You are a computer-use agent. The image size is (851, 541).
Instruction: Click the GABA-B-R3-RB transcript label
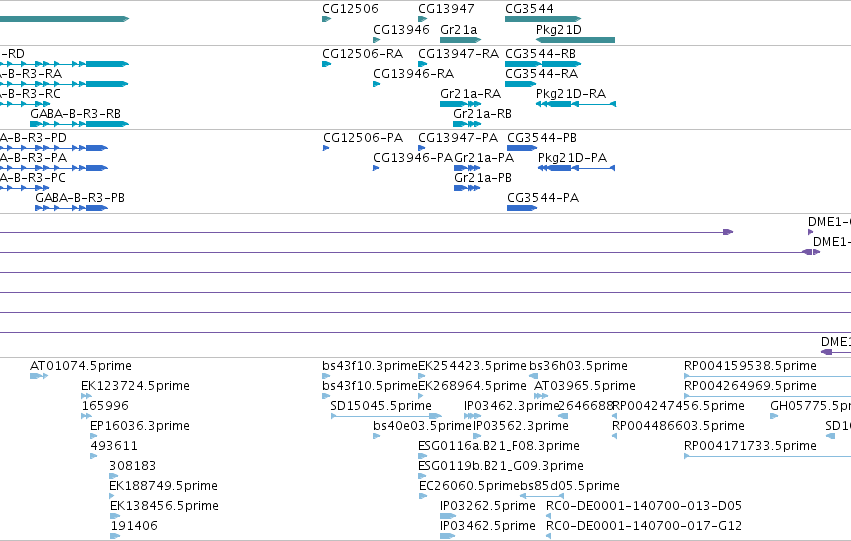75,114
